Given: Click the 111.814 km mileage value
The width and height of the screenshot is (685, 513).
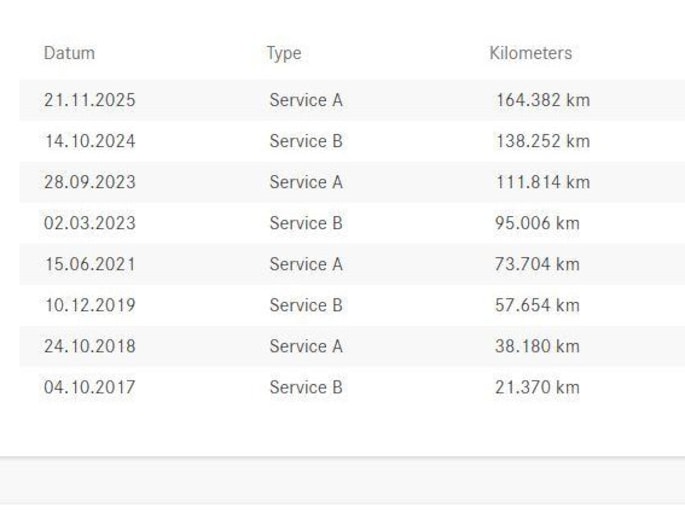Looking at the screenshot, I should pyautogui.click(x=542, y=182).
